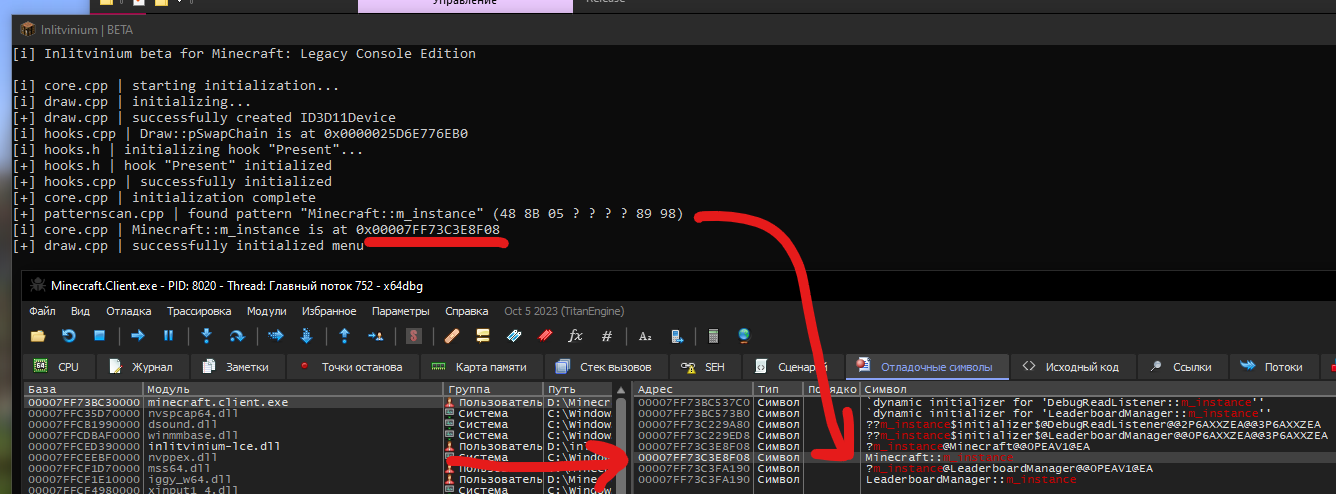Open the Параметры menu

(x=401, y=311)
